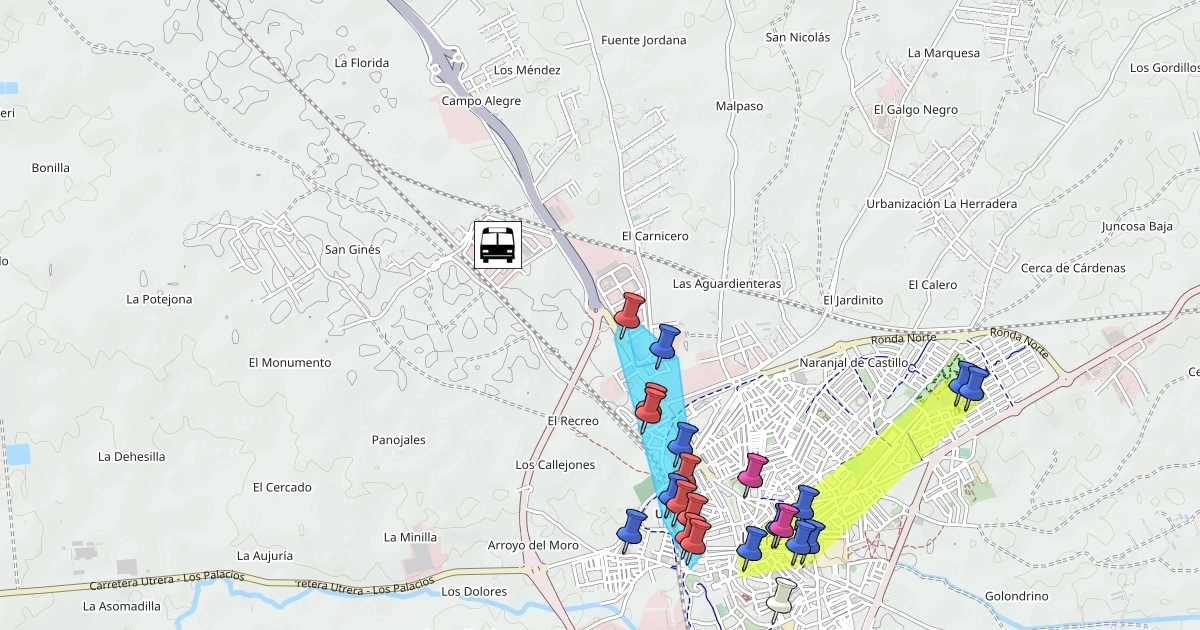Click the blue pond near La Dehesilla
This screenshot has width=1200, height=630.
(17, 455)
